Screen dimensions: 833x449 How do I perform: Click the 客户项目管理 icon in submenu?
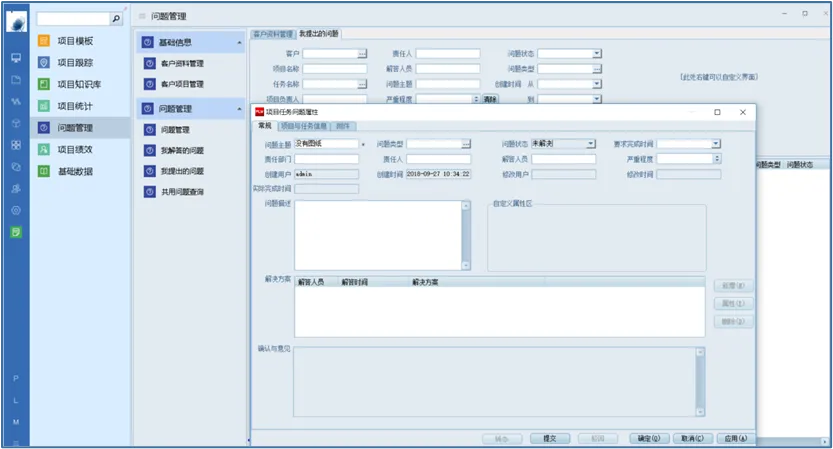(150, 84)
